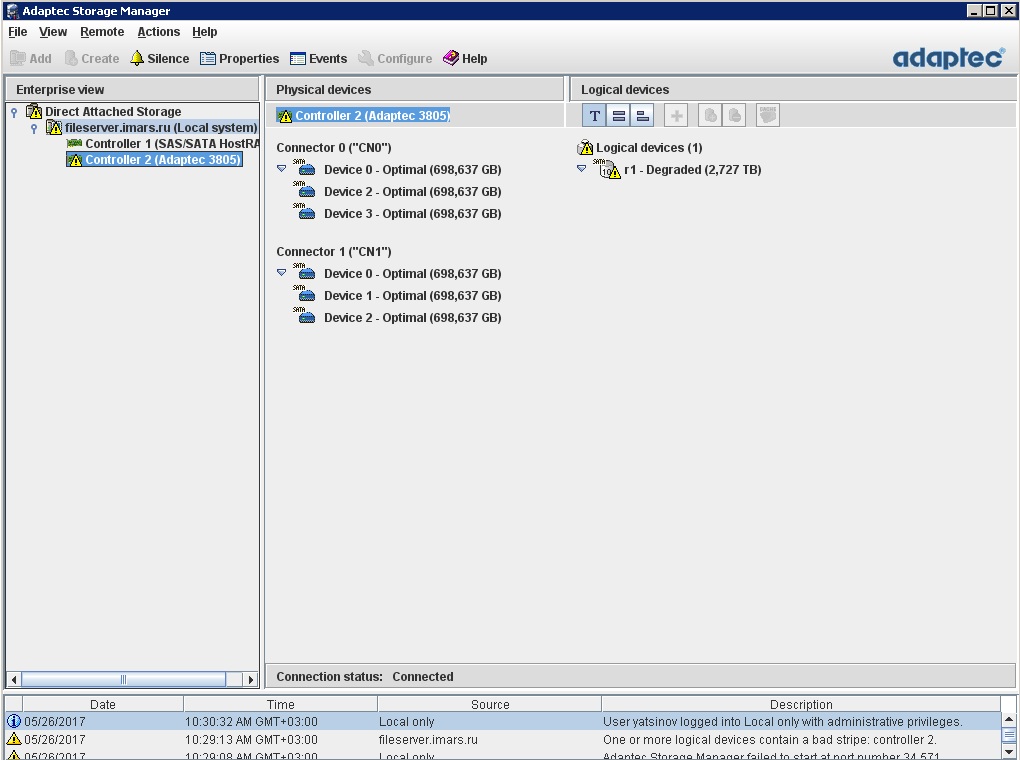
Task: Click the Direct Attached Storage warning icon
Action: [x=34, y=111]
